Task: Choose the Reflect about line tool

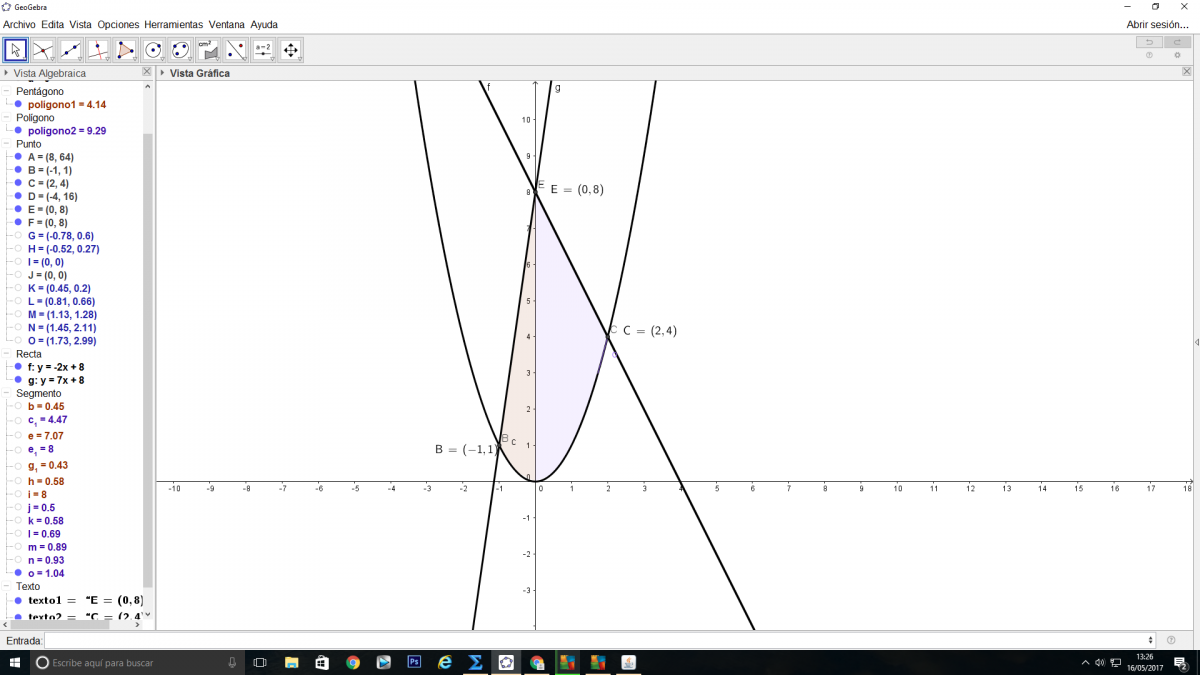Action: (235, 50)
